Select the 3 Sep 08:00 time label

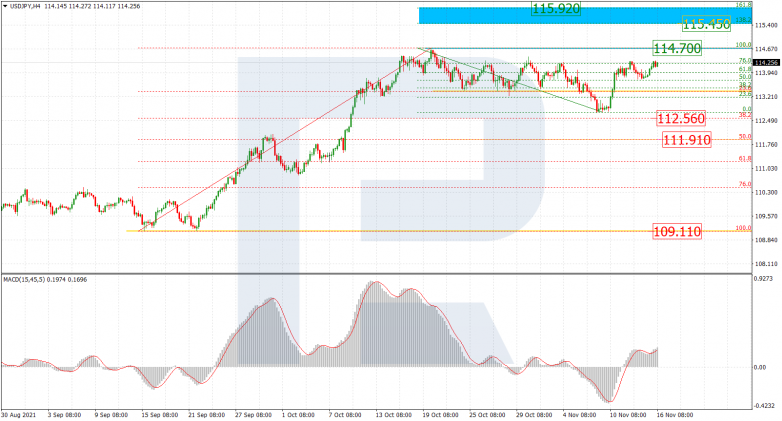[x=64, y=415]
